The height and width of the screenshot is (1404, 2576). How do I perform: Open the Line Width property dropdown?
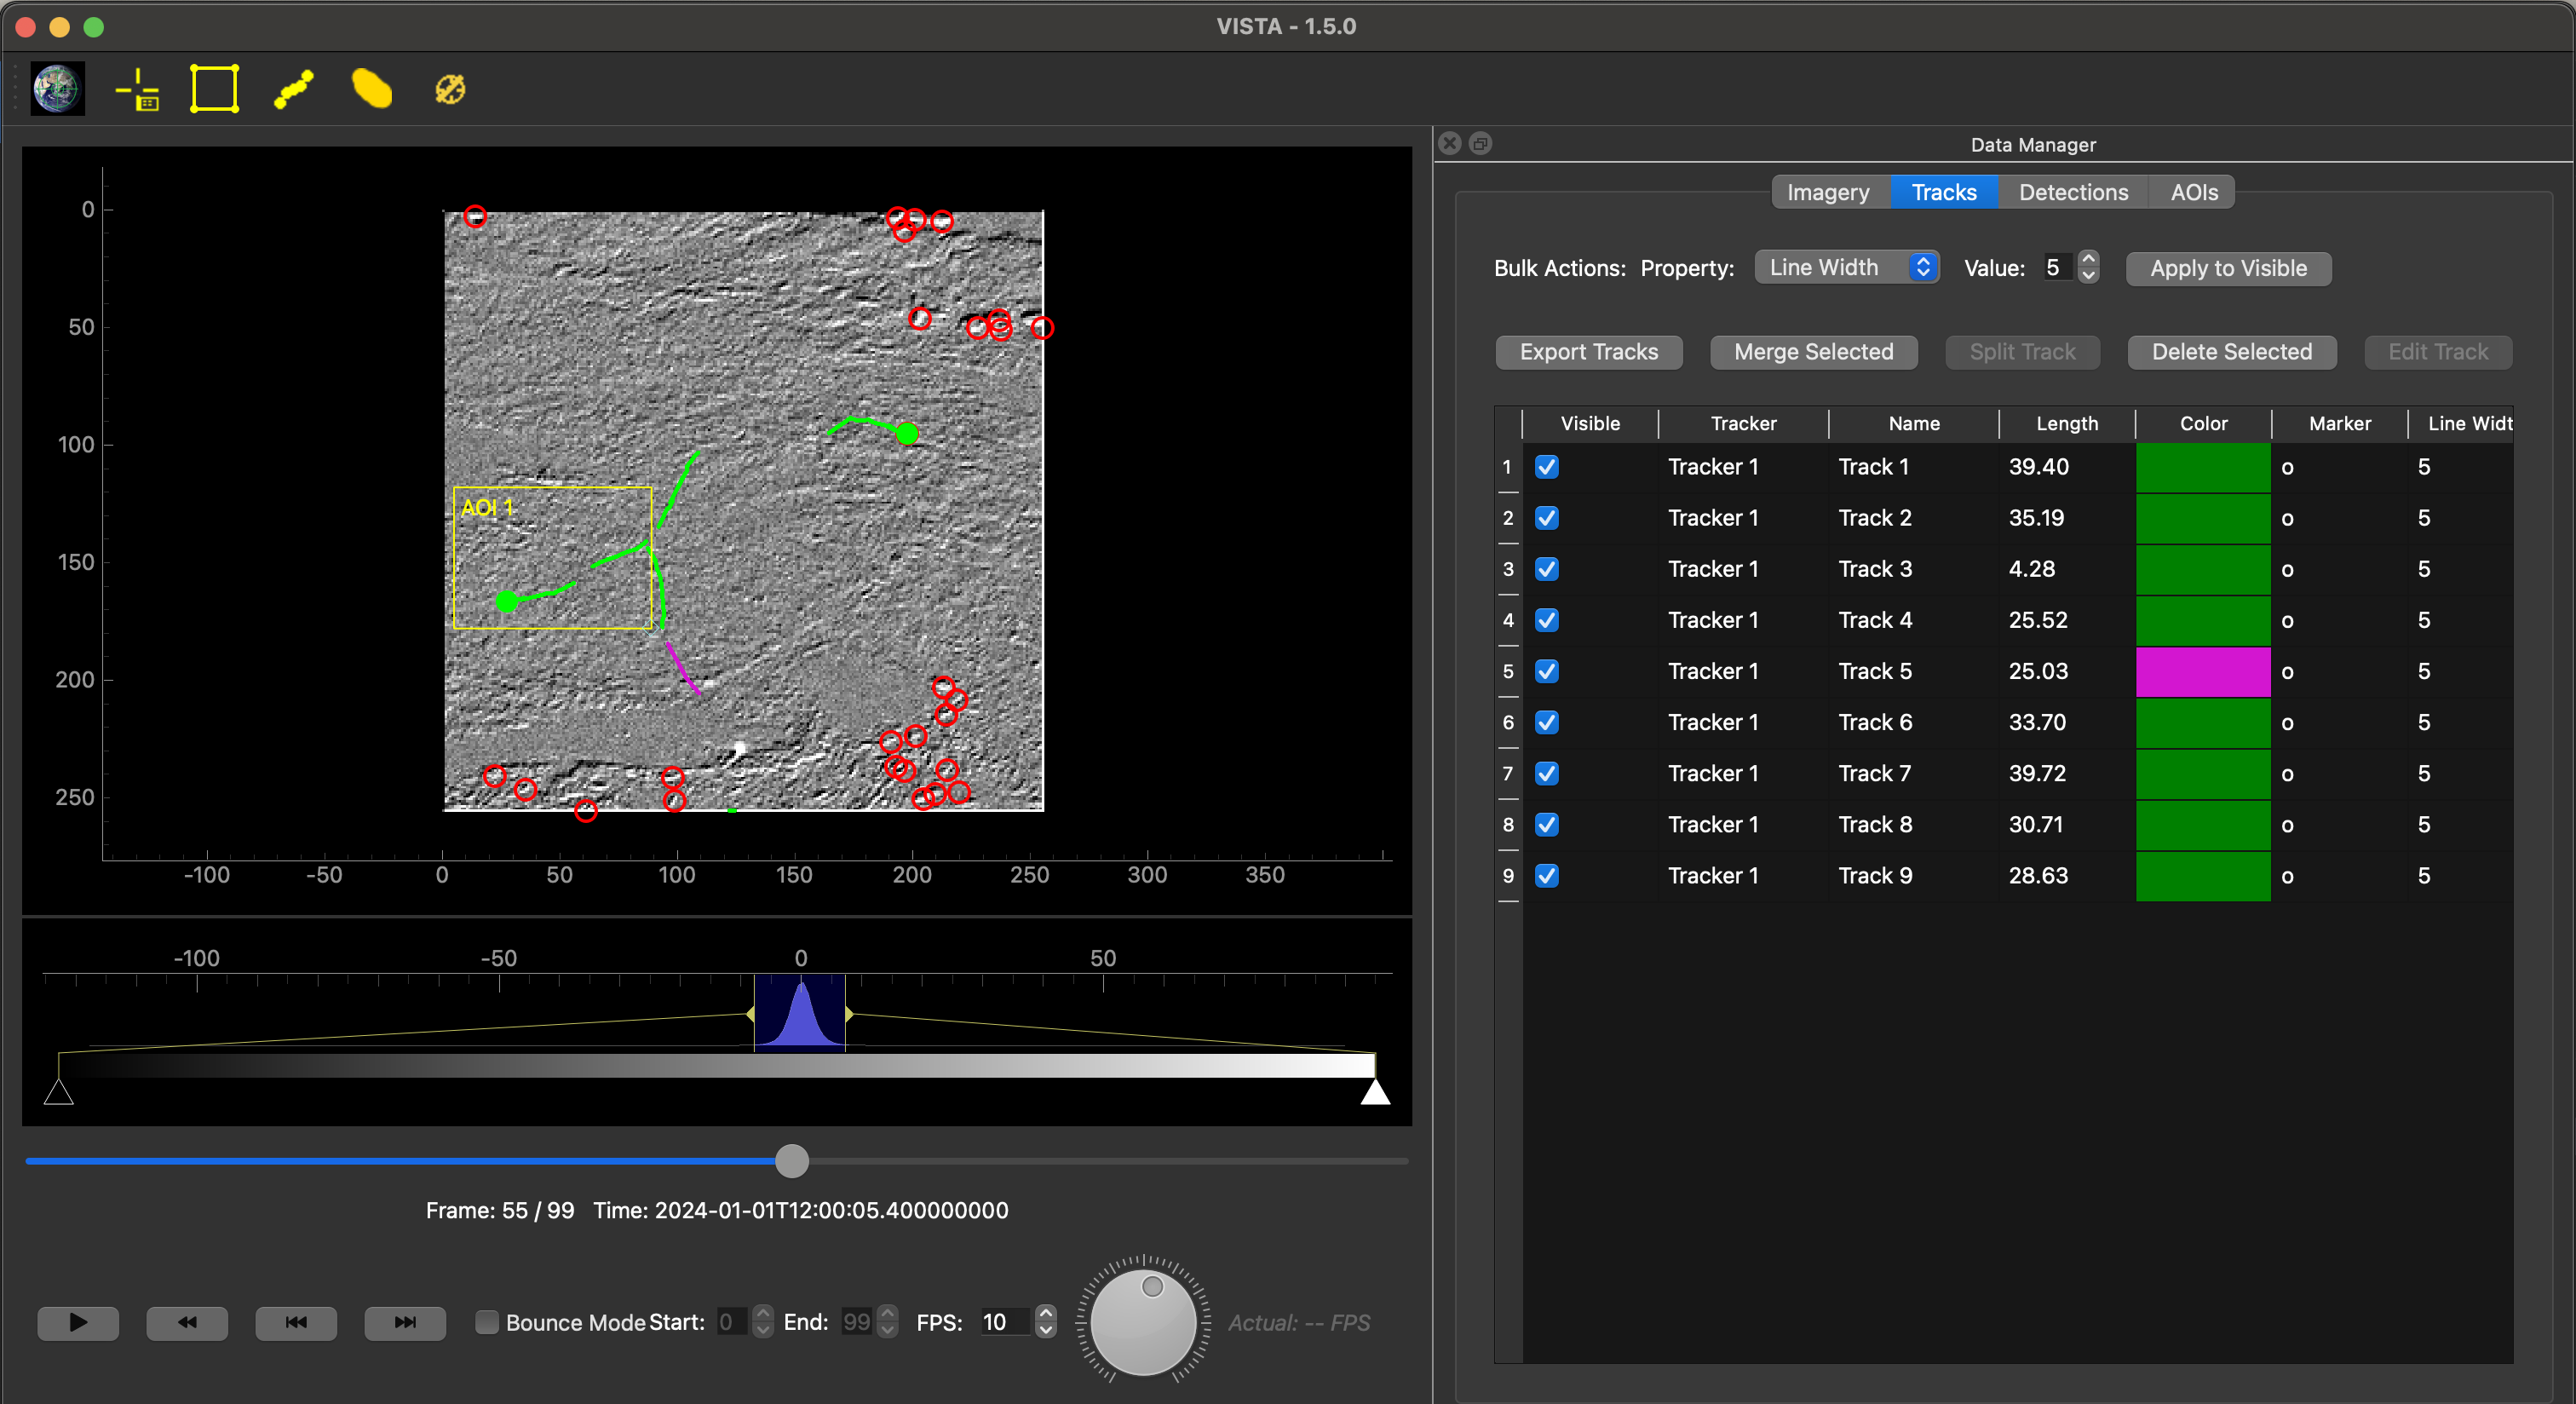[x=1847, y=267]
